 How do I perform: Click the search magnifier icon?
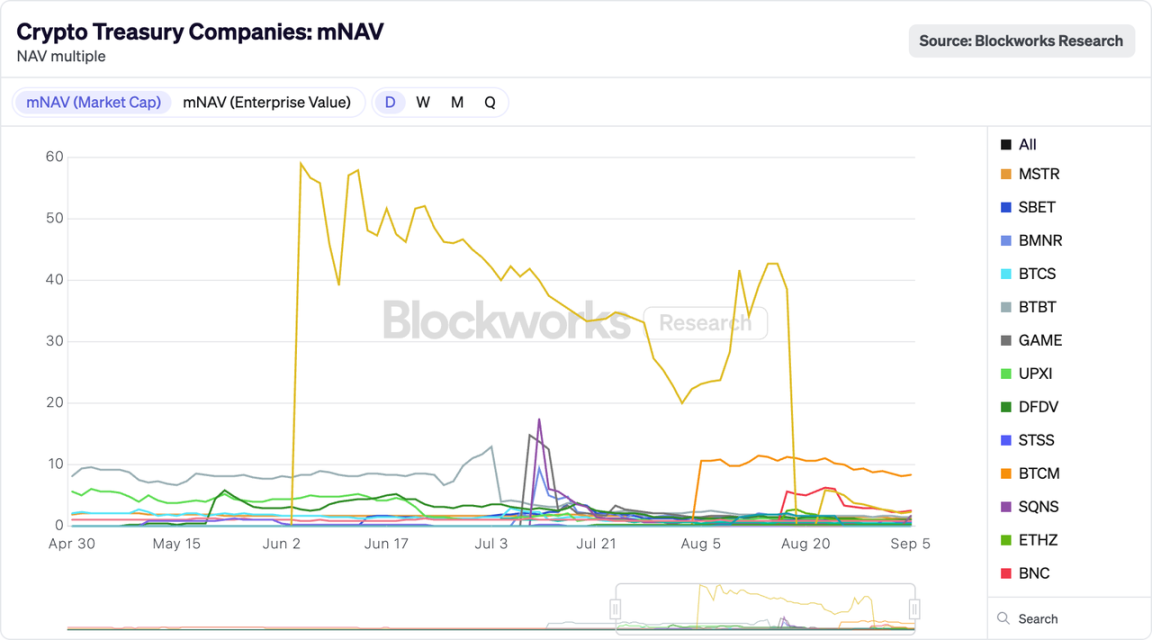pyautogui.click(x=1004, y=619)
